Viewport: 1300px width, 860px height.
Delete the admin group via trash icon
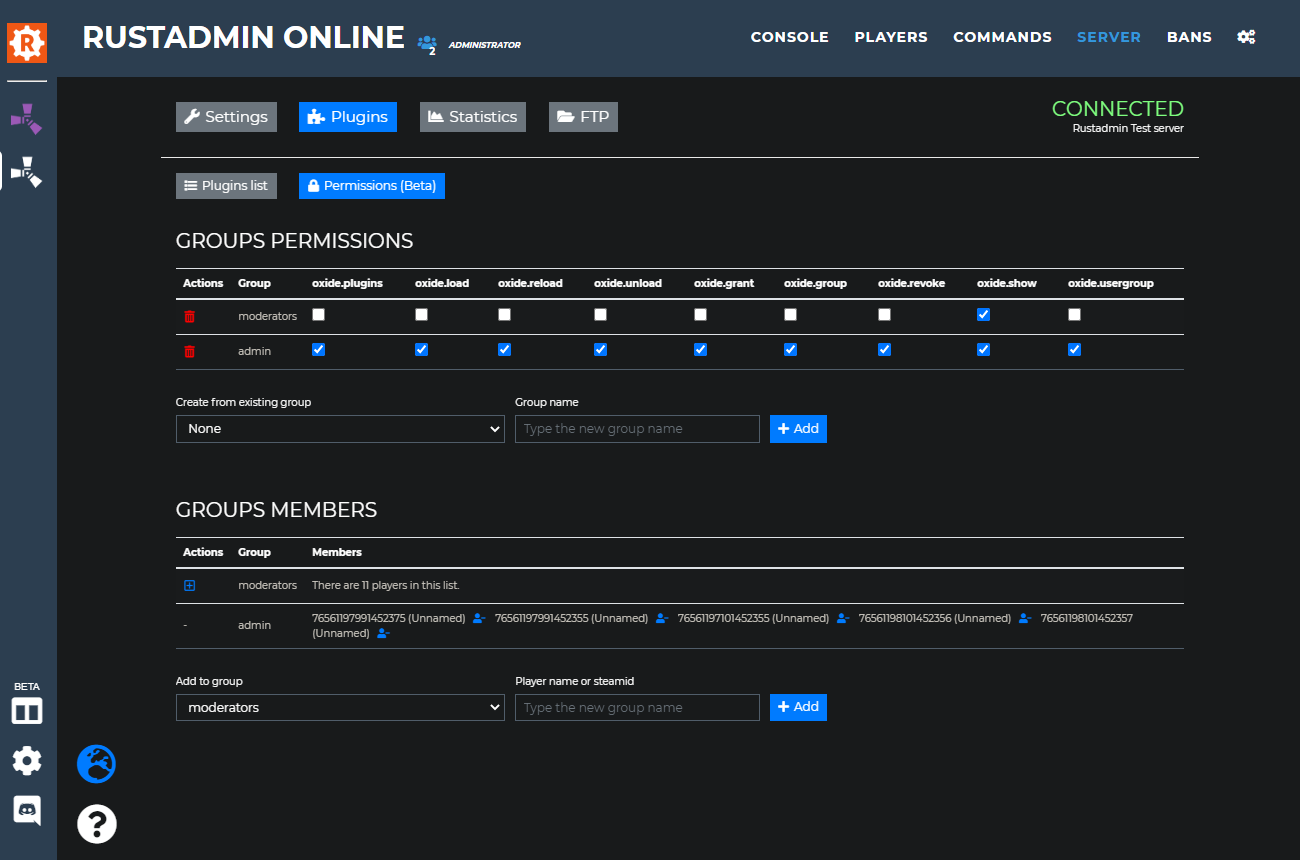point(189,351)
